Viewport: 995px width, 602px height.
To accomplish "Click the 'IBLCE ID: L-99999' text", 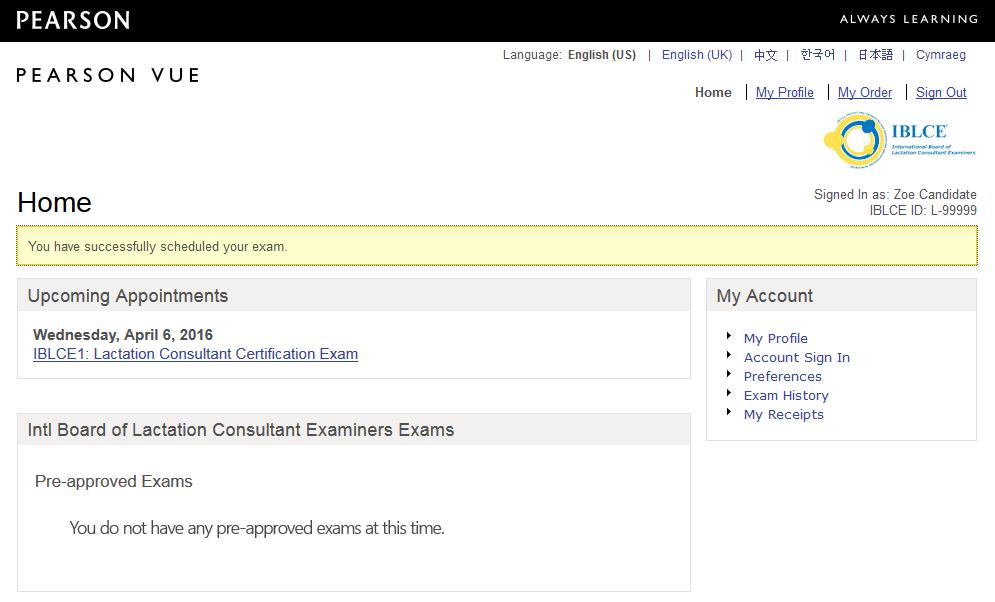I will coord(923,211).
